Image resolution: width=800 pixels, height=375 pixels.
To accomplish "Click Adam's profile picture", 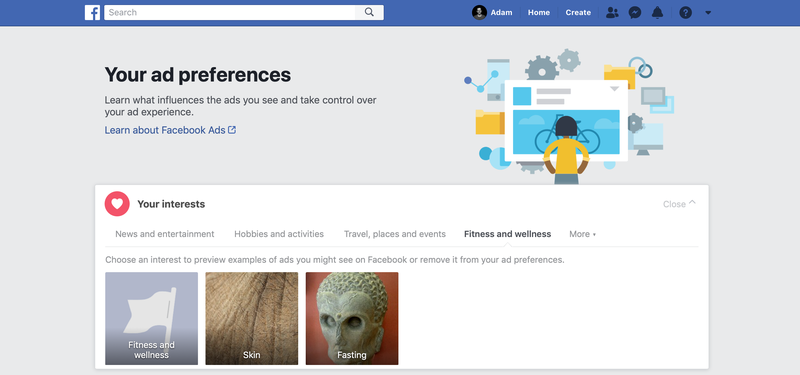I will click(479, 13).
